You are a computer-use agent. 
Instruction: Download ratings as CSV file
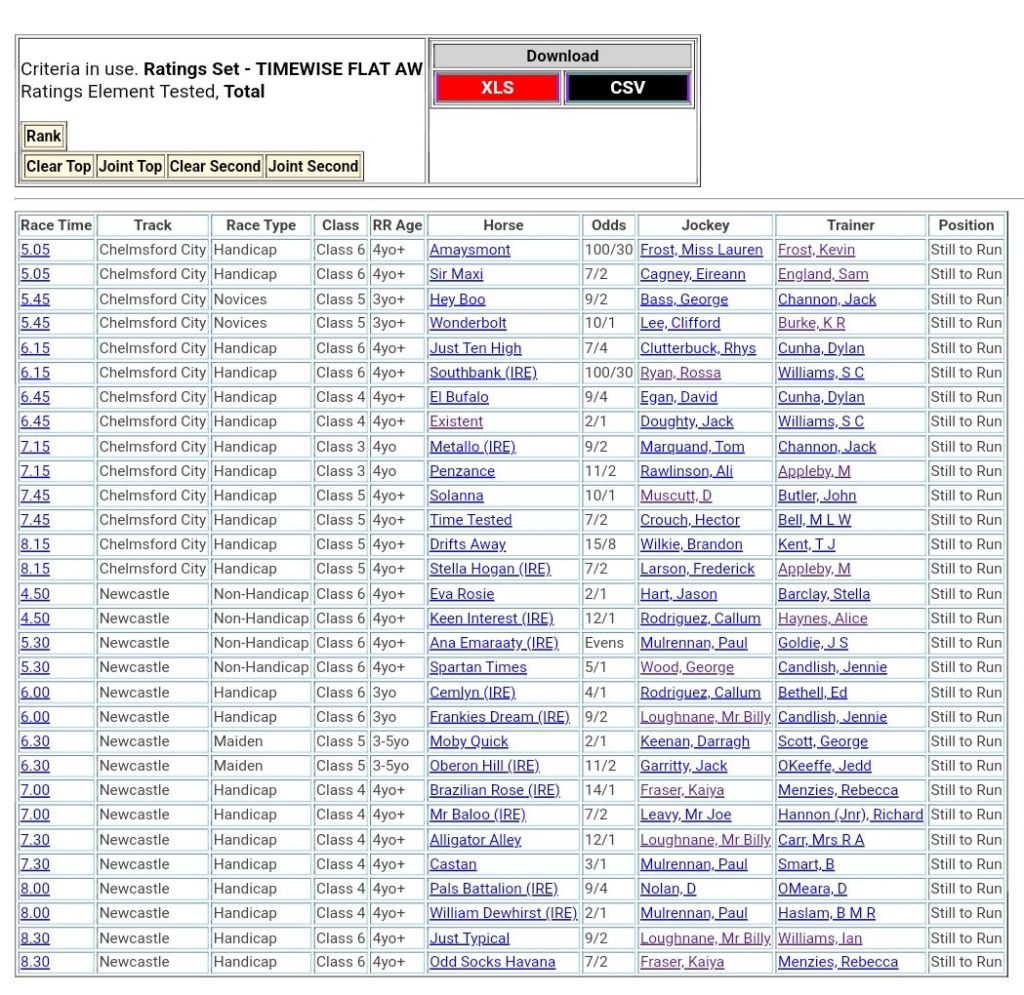627,88
